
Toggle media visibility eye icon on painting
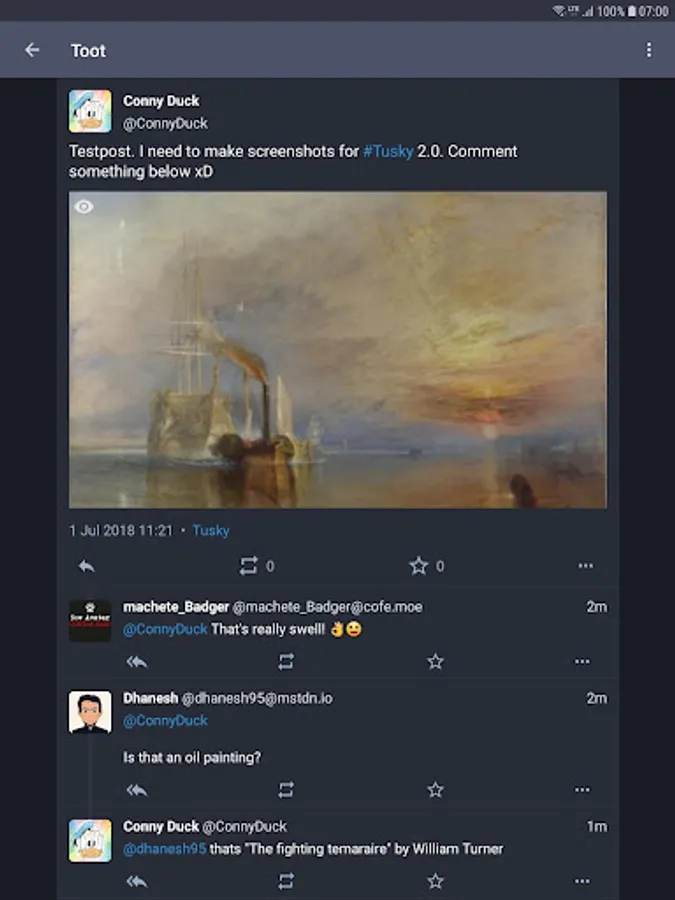click(x=85, y=207)
